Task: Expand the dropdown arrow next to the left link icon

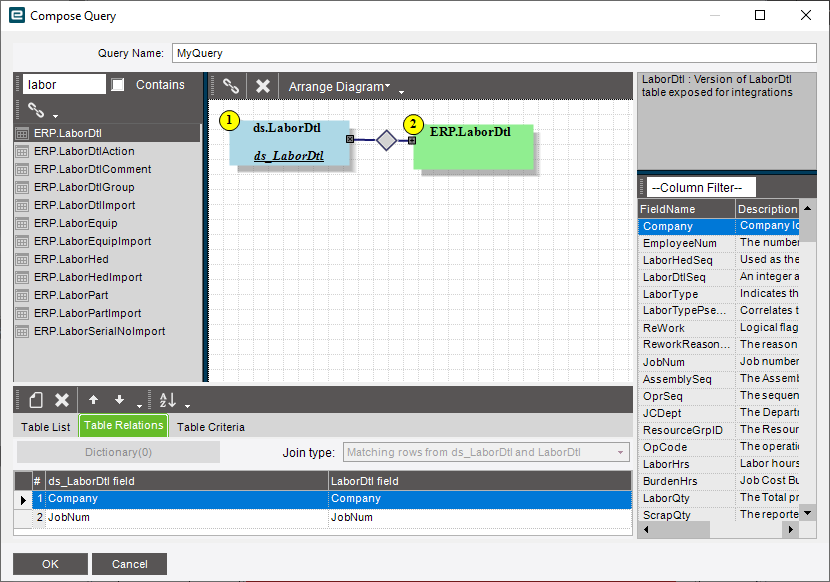Action: [55, 115]
